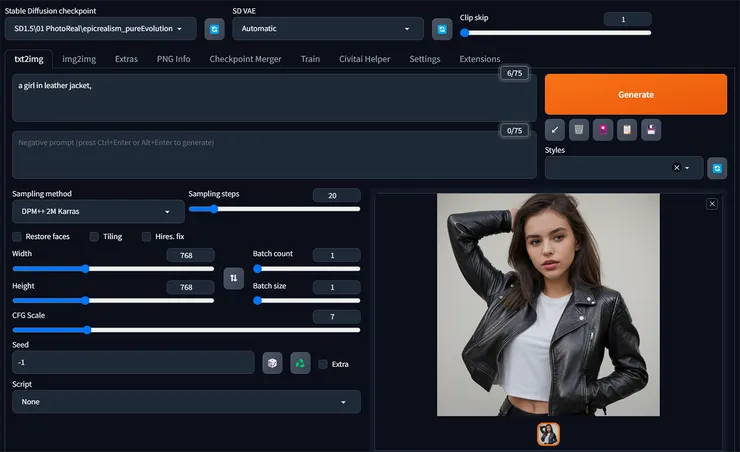Image resolution: width=740 pixels, height=452 pixels.
Task: Click the Height value box
Action: [x=191, y=287]
